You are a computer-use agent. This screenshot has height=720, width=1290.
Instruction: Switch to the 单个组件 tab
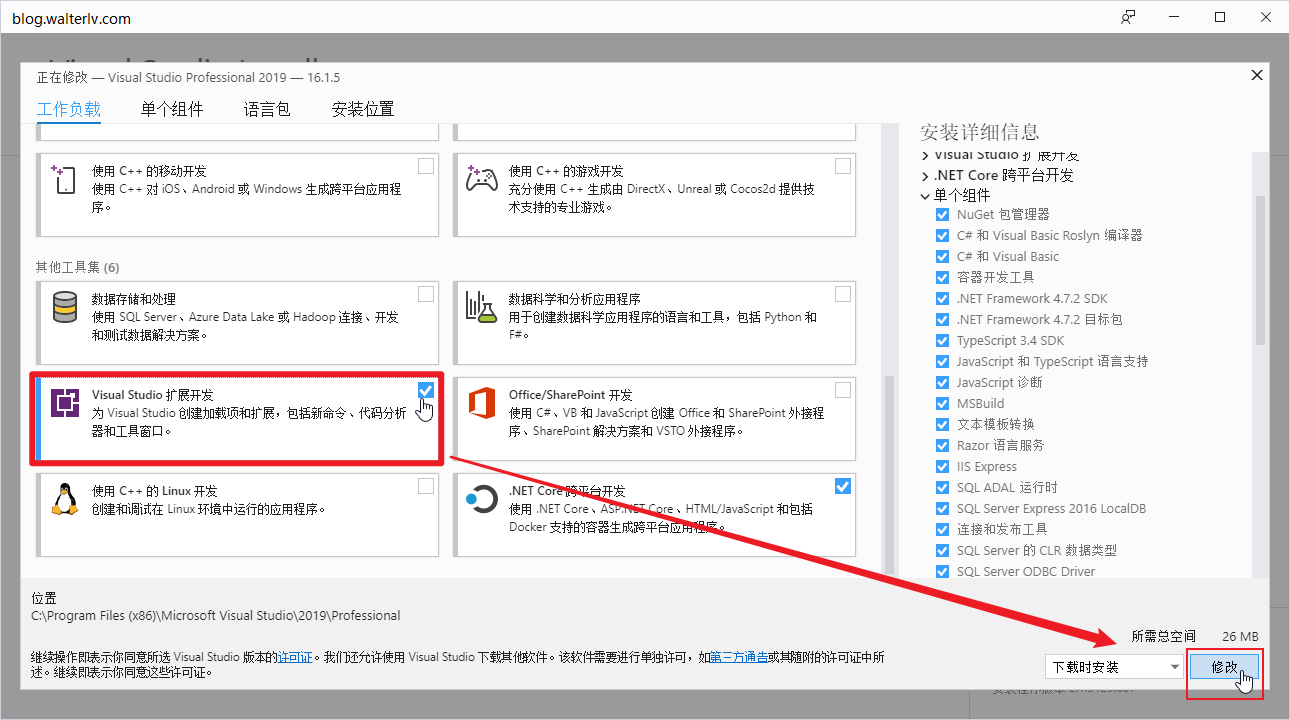coord(172,110)
